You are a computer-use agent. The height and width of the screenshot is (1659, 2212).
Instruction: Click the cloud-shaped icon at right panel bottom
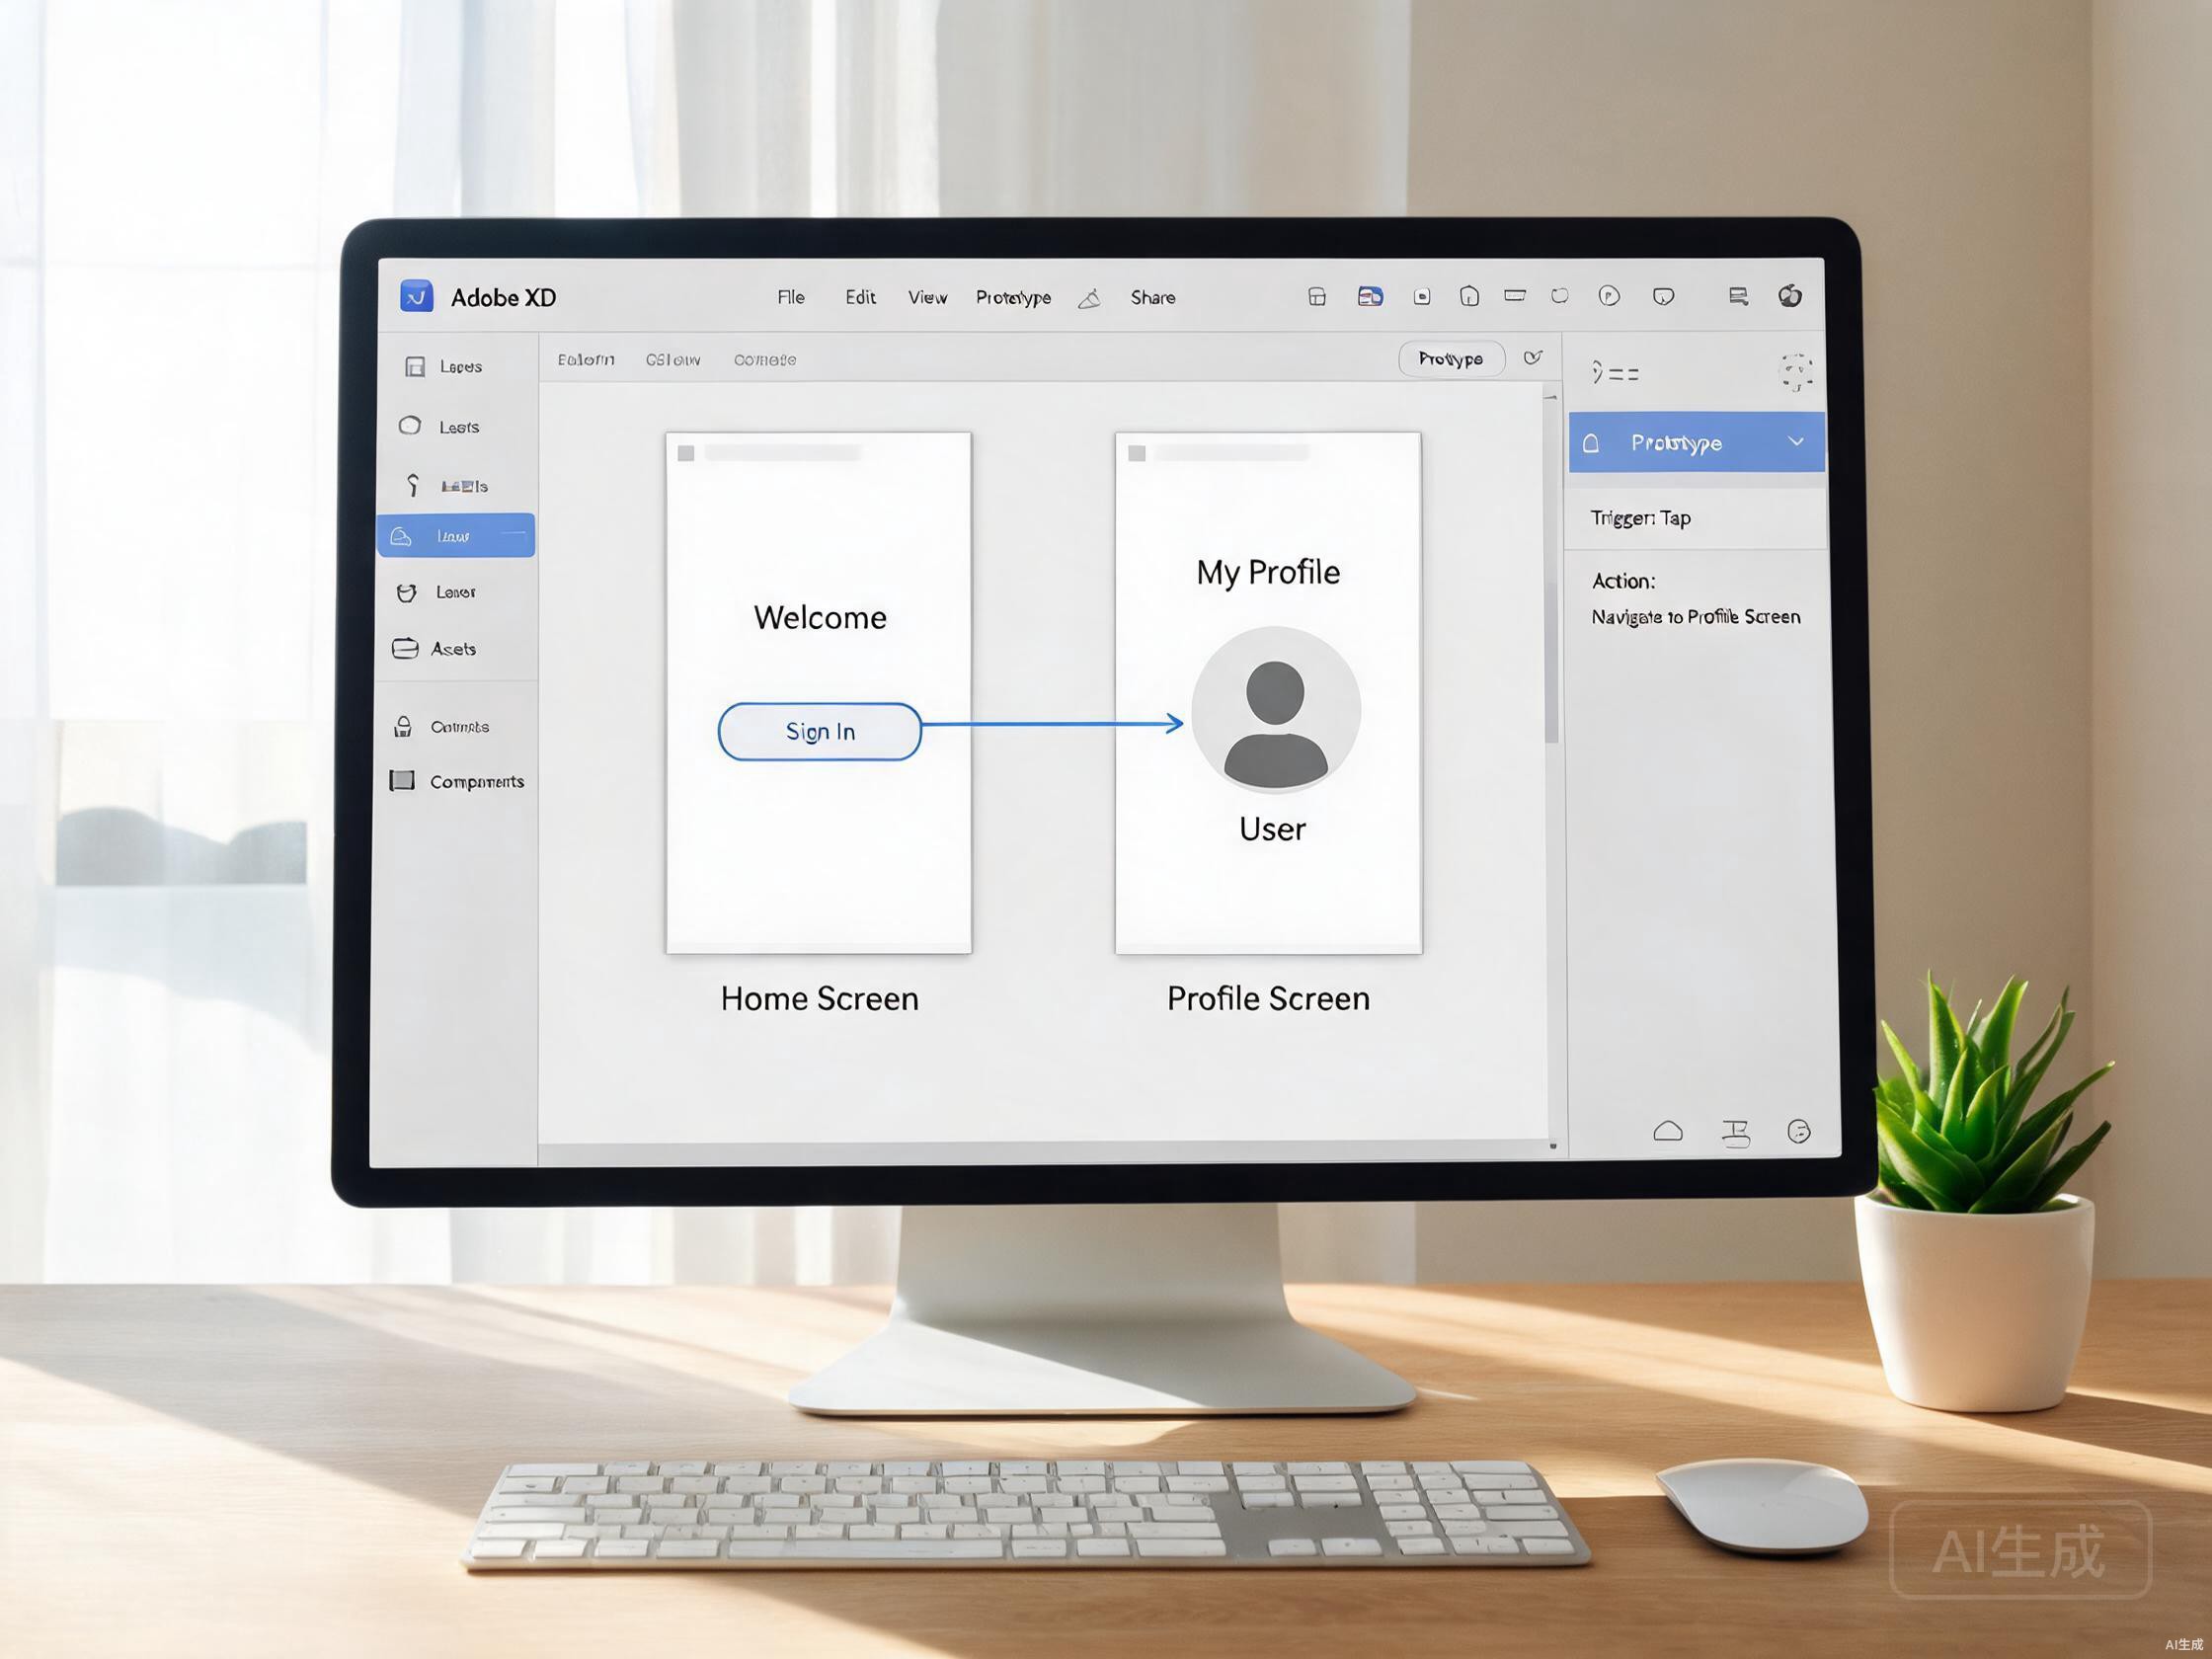pyautogui.click(x=1668, y=1131)
